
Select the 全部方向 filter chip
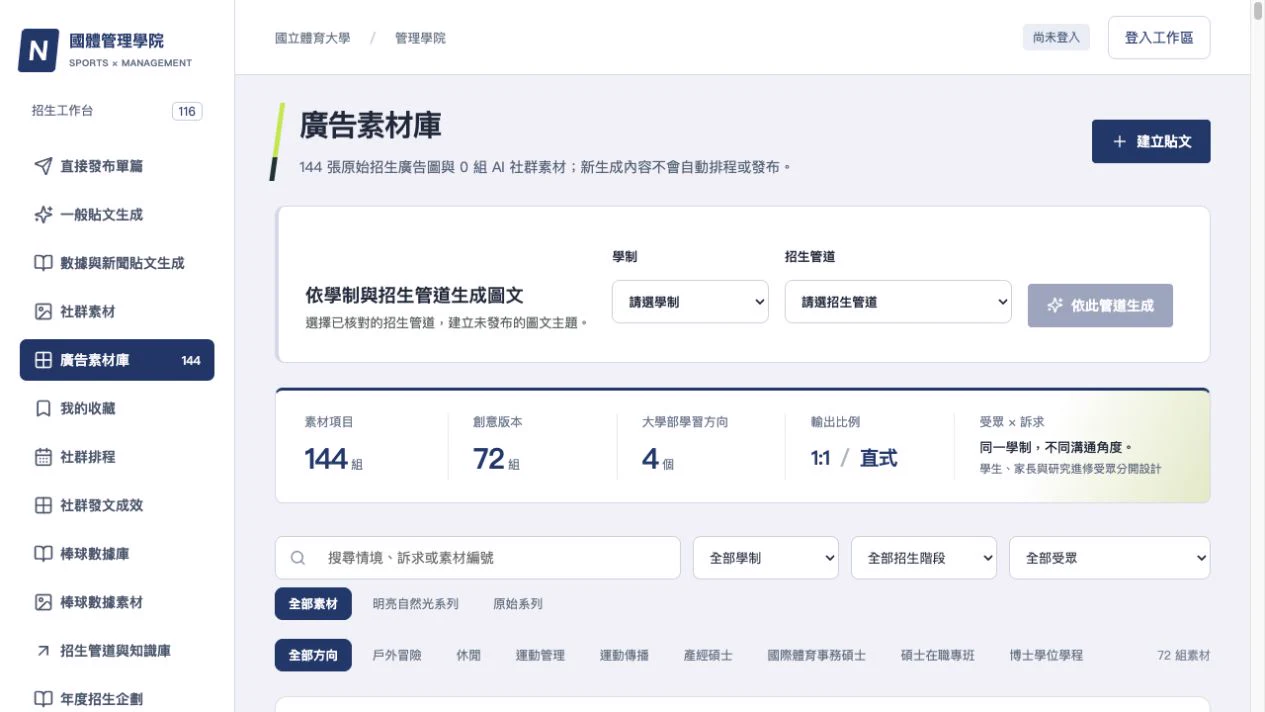pyautogui.click(x=313, y=656)
